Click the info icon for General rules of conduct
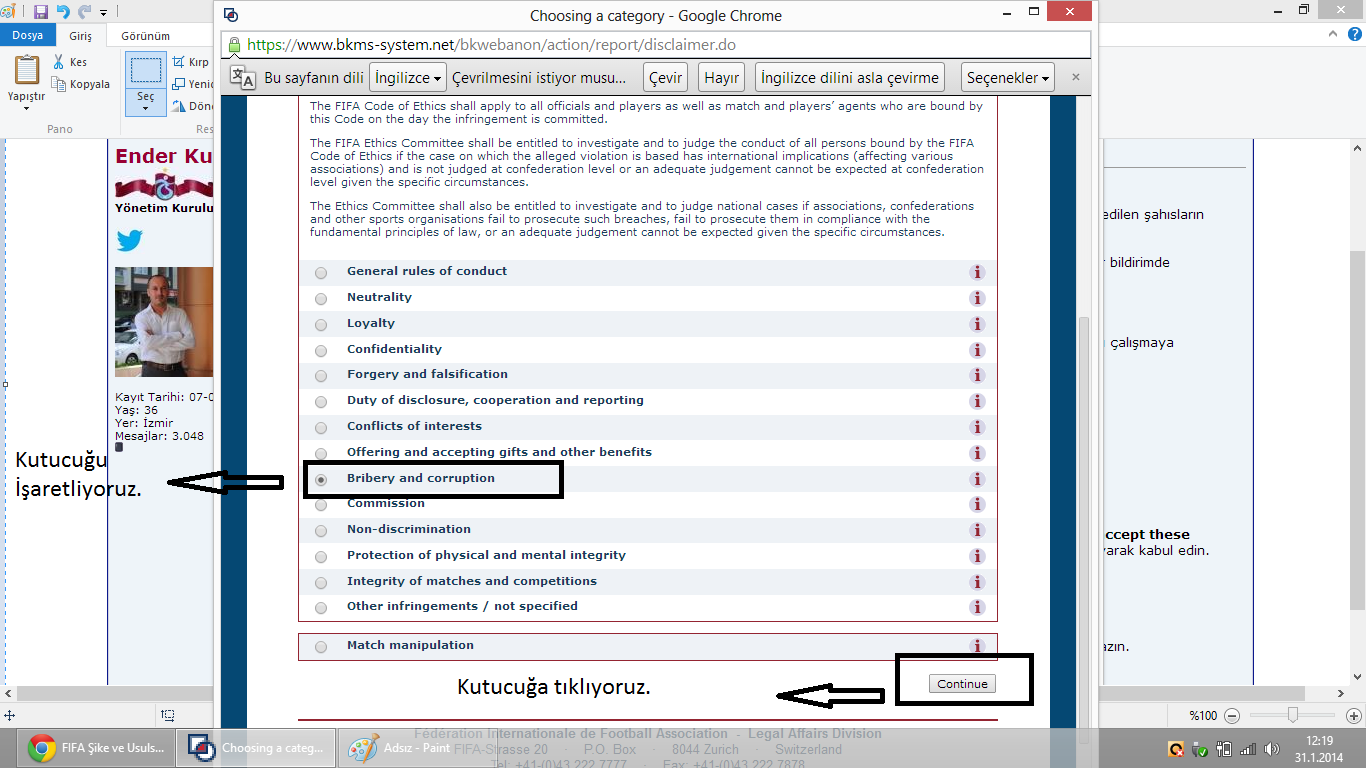 [x=977, y=272]
